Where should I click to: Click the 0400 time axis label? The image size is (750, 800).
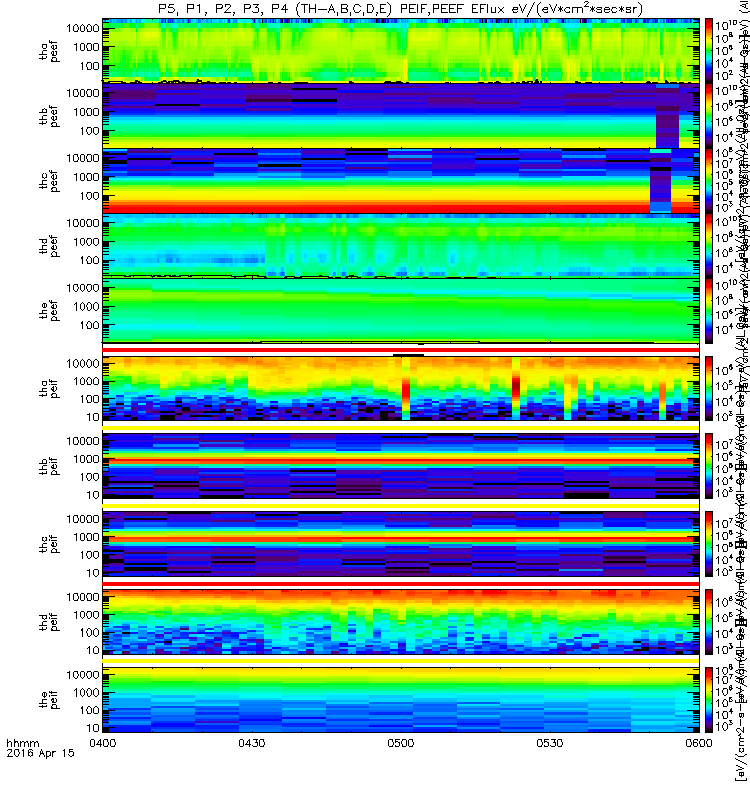pyautogui.click(x=103, y=743)
